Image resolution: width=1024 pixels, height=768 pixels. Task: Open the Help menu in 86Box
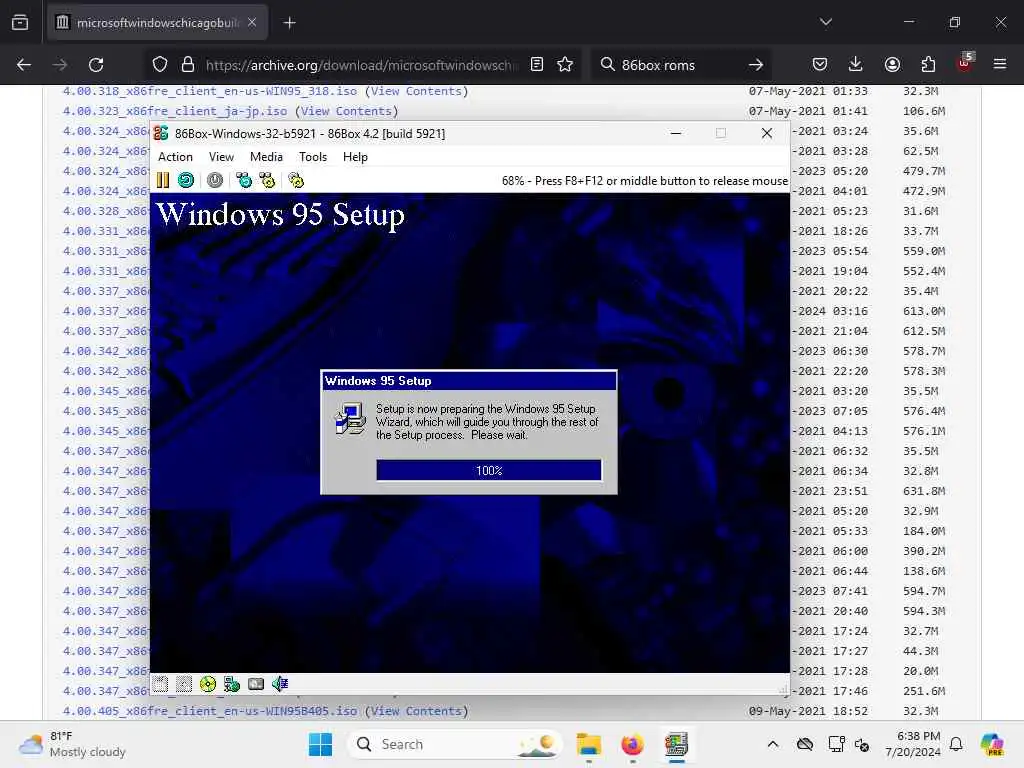pyautogui.click(x=355, y=157)
